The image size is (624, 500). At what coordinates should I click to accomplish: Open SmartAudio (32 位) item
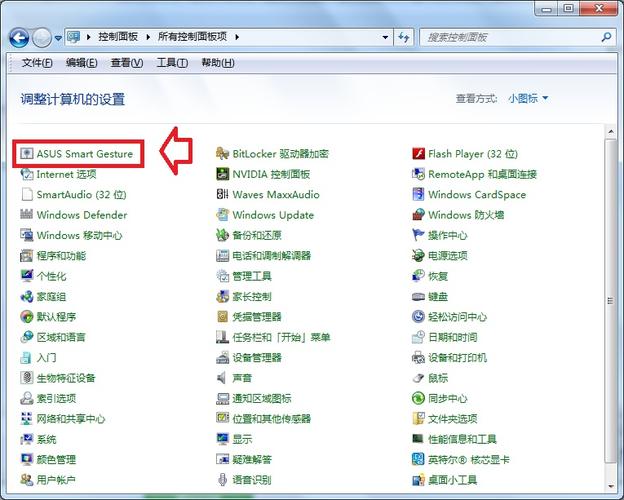pos(73,194)
